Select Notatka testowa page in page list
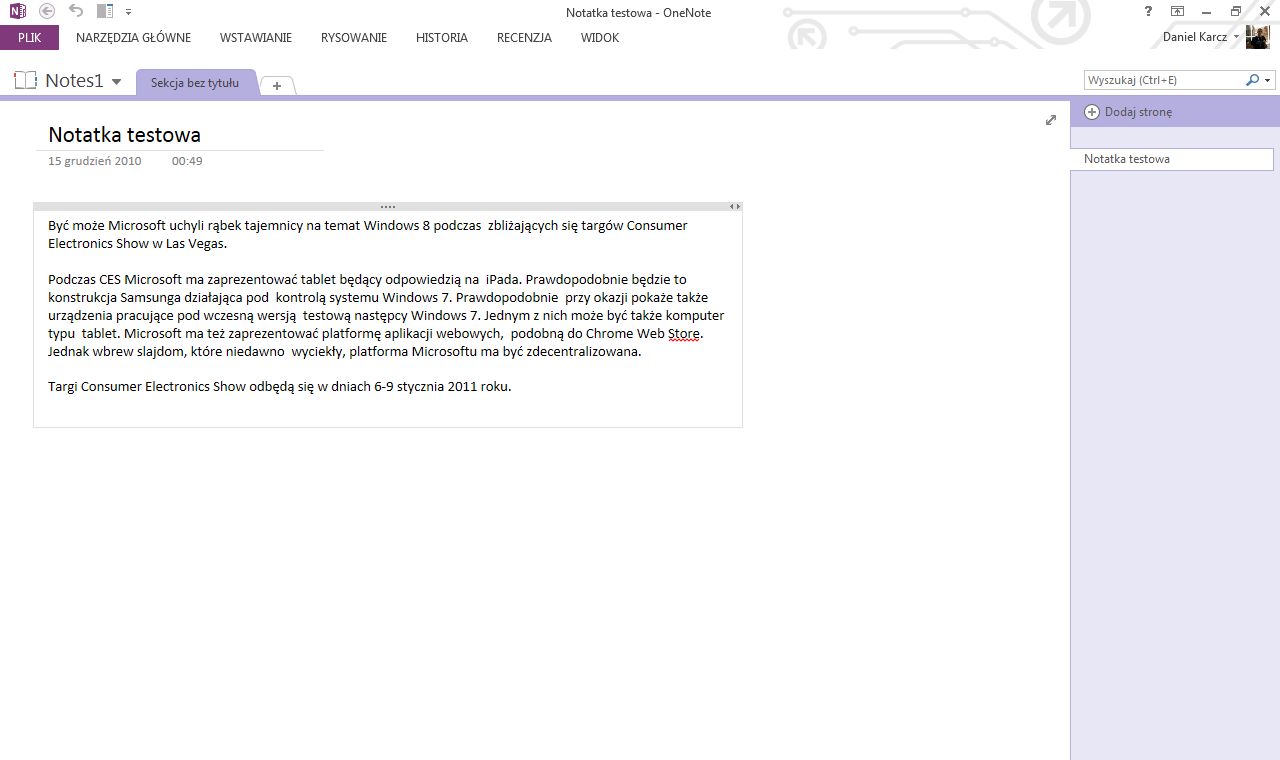This screenshot has width=1280, height=760. point(1172,159)
